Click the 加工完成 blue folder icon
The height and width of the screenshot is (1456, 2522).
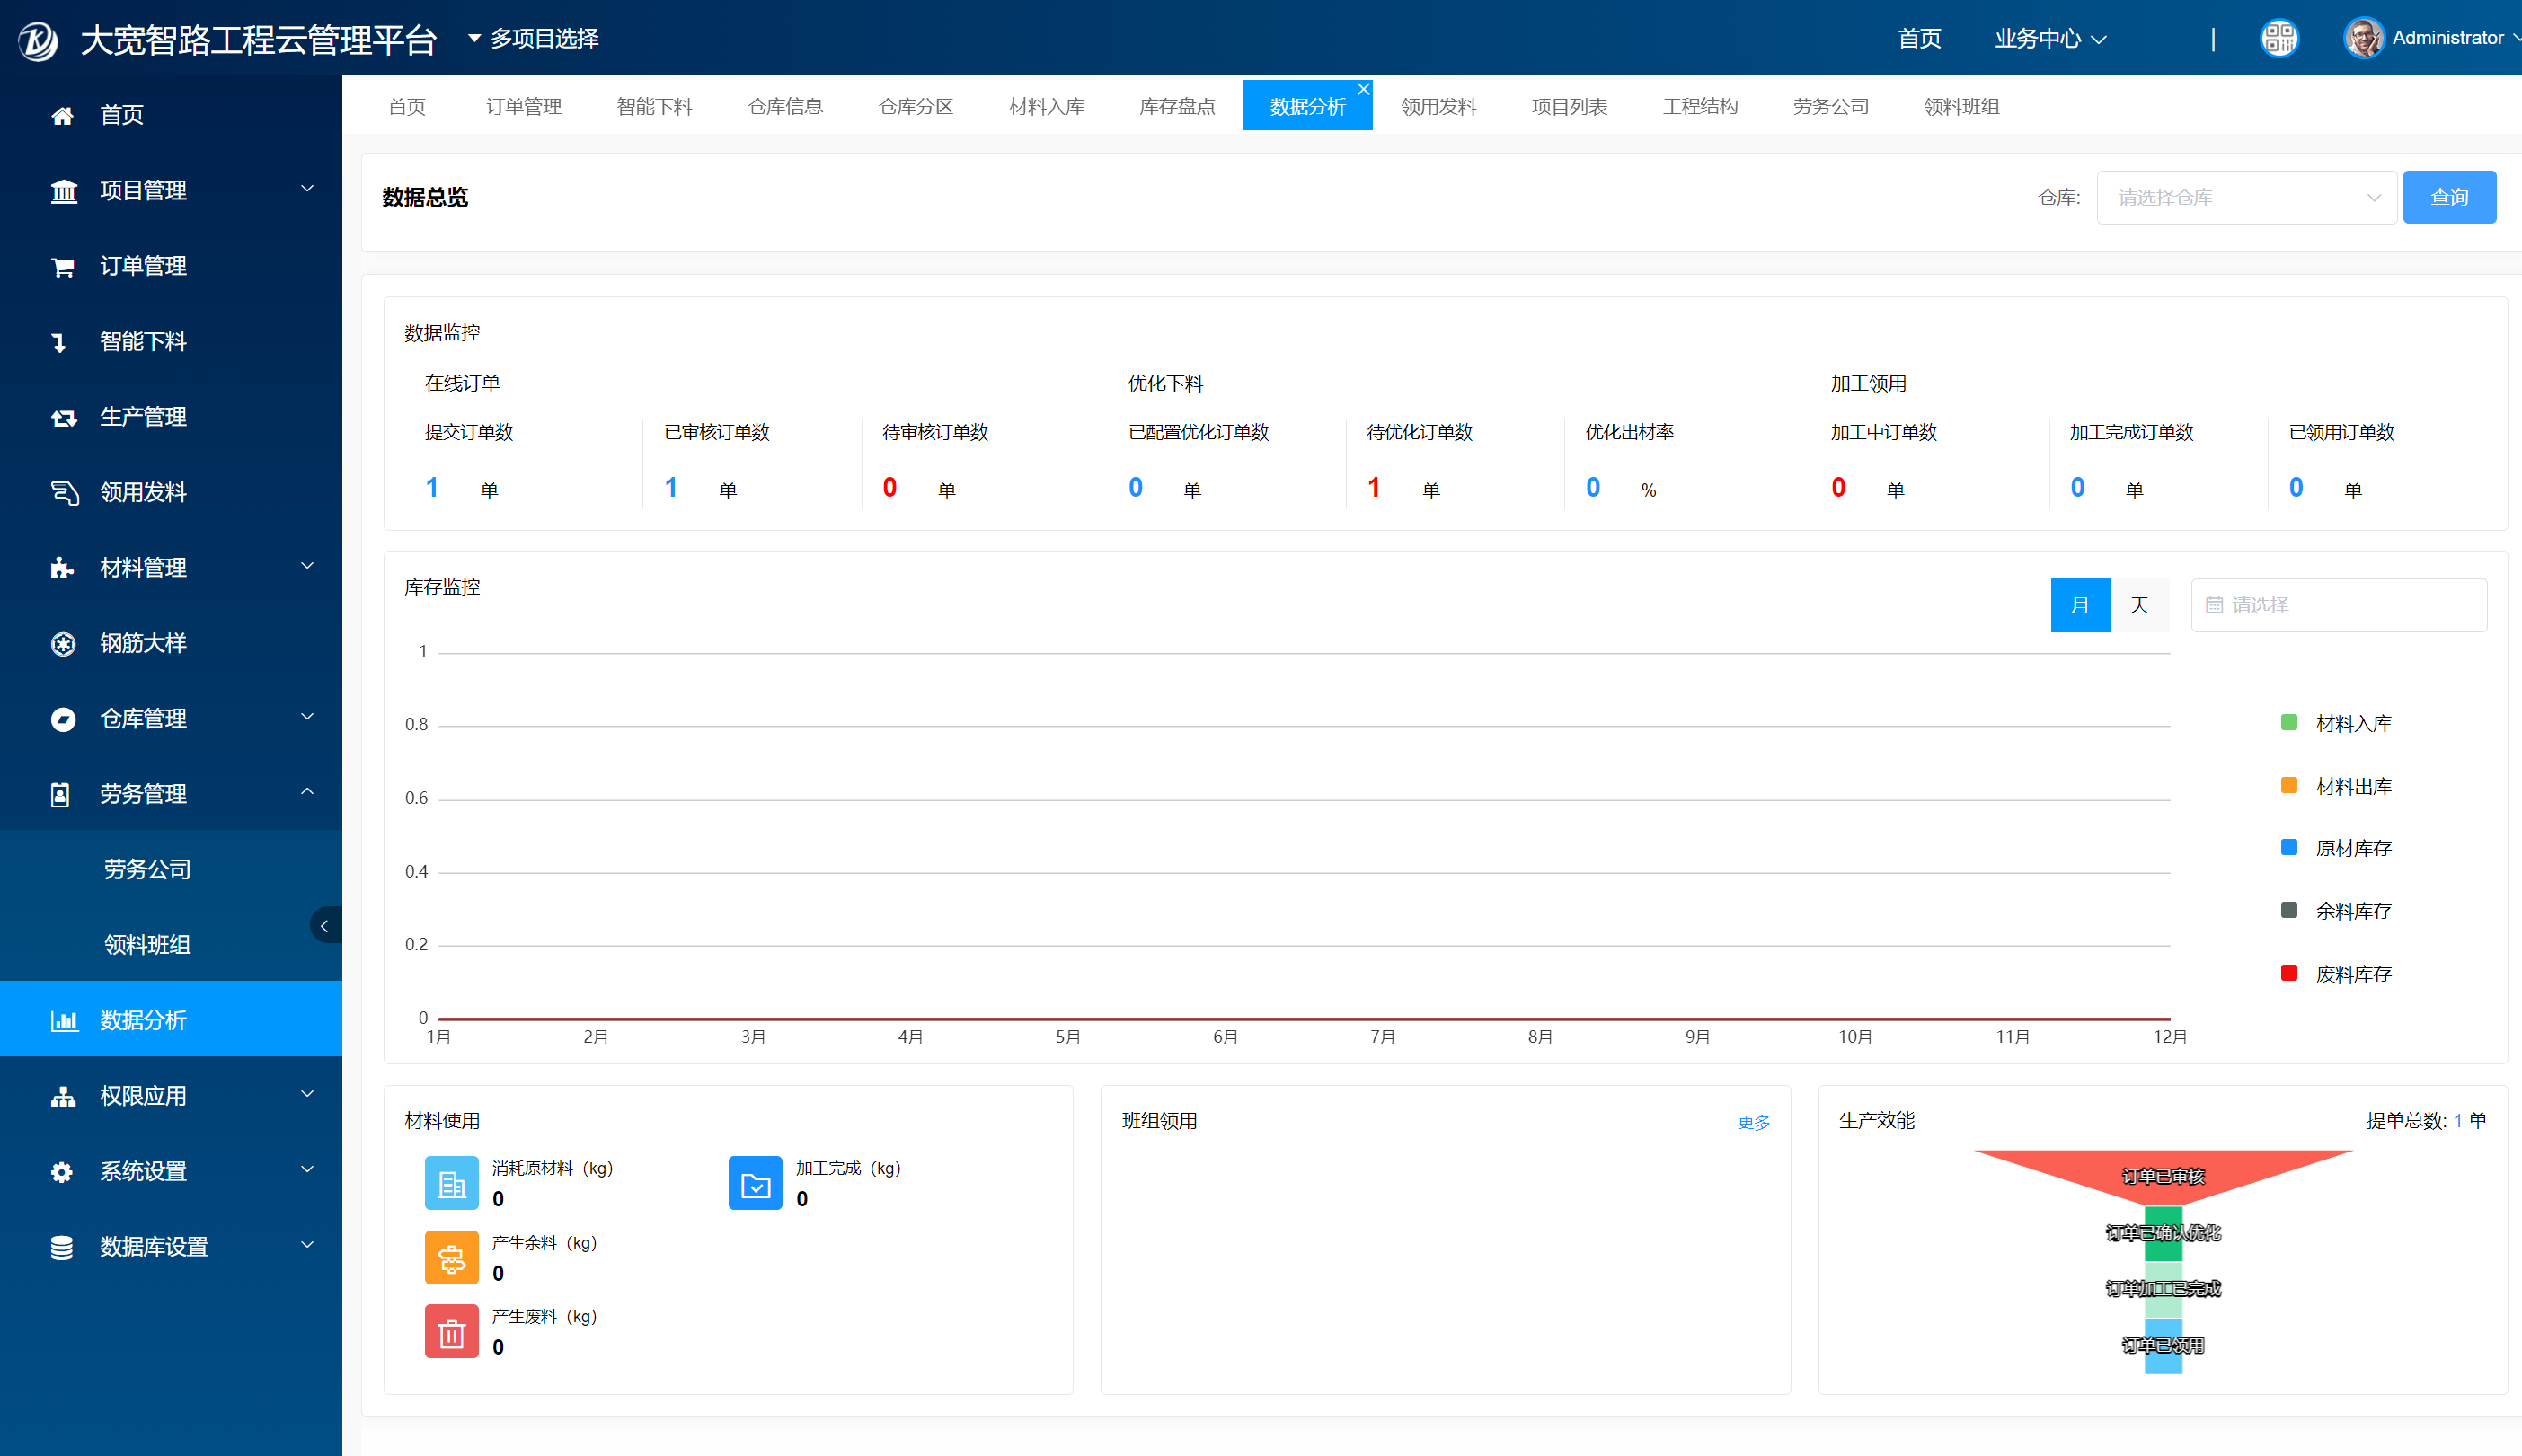(756, 1183)
